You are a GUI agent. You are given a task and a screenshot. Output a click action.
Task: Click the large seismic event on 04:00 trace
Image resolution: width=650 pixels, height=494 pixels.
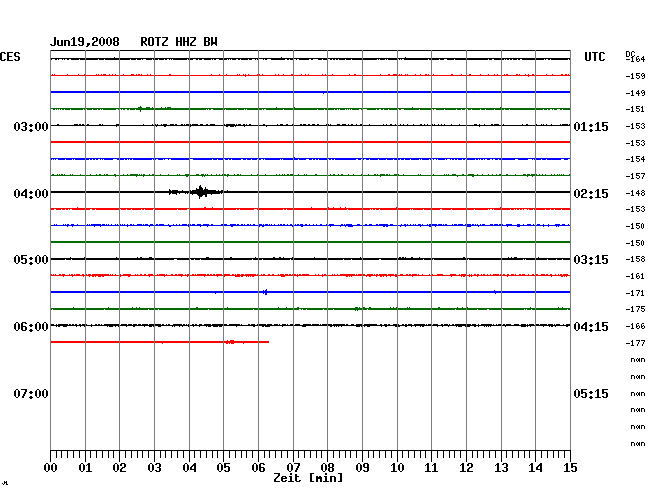199,192
